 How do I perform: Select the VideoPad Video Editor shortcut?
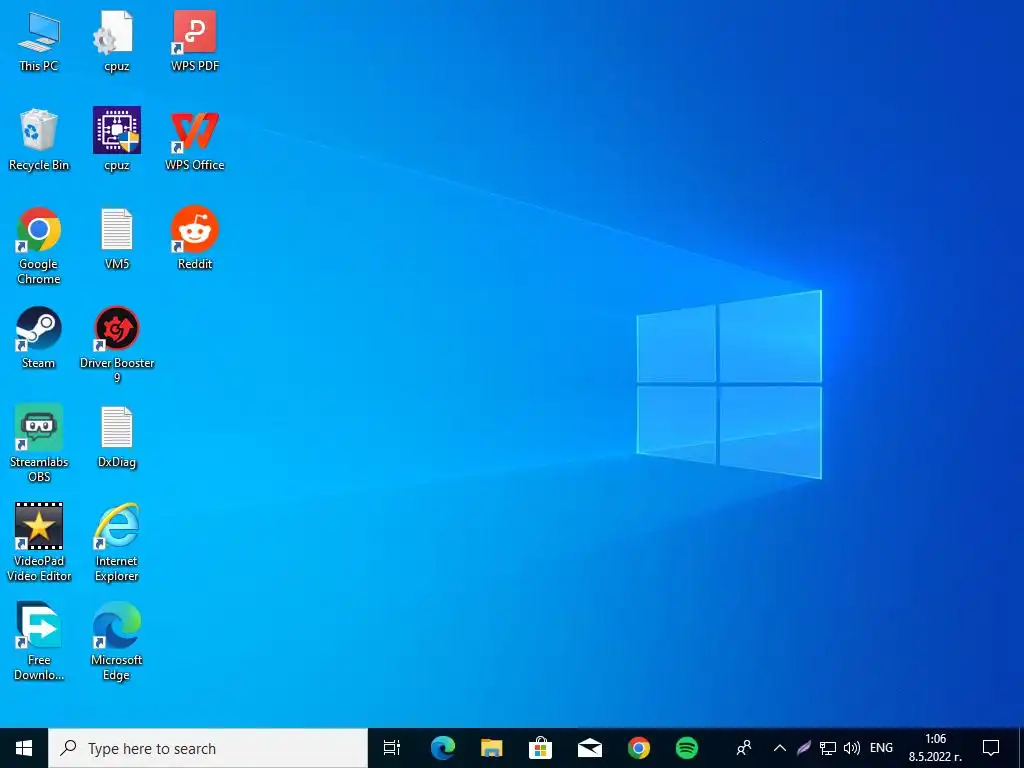point(39,542)
